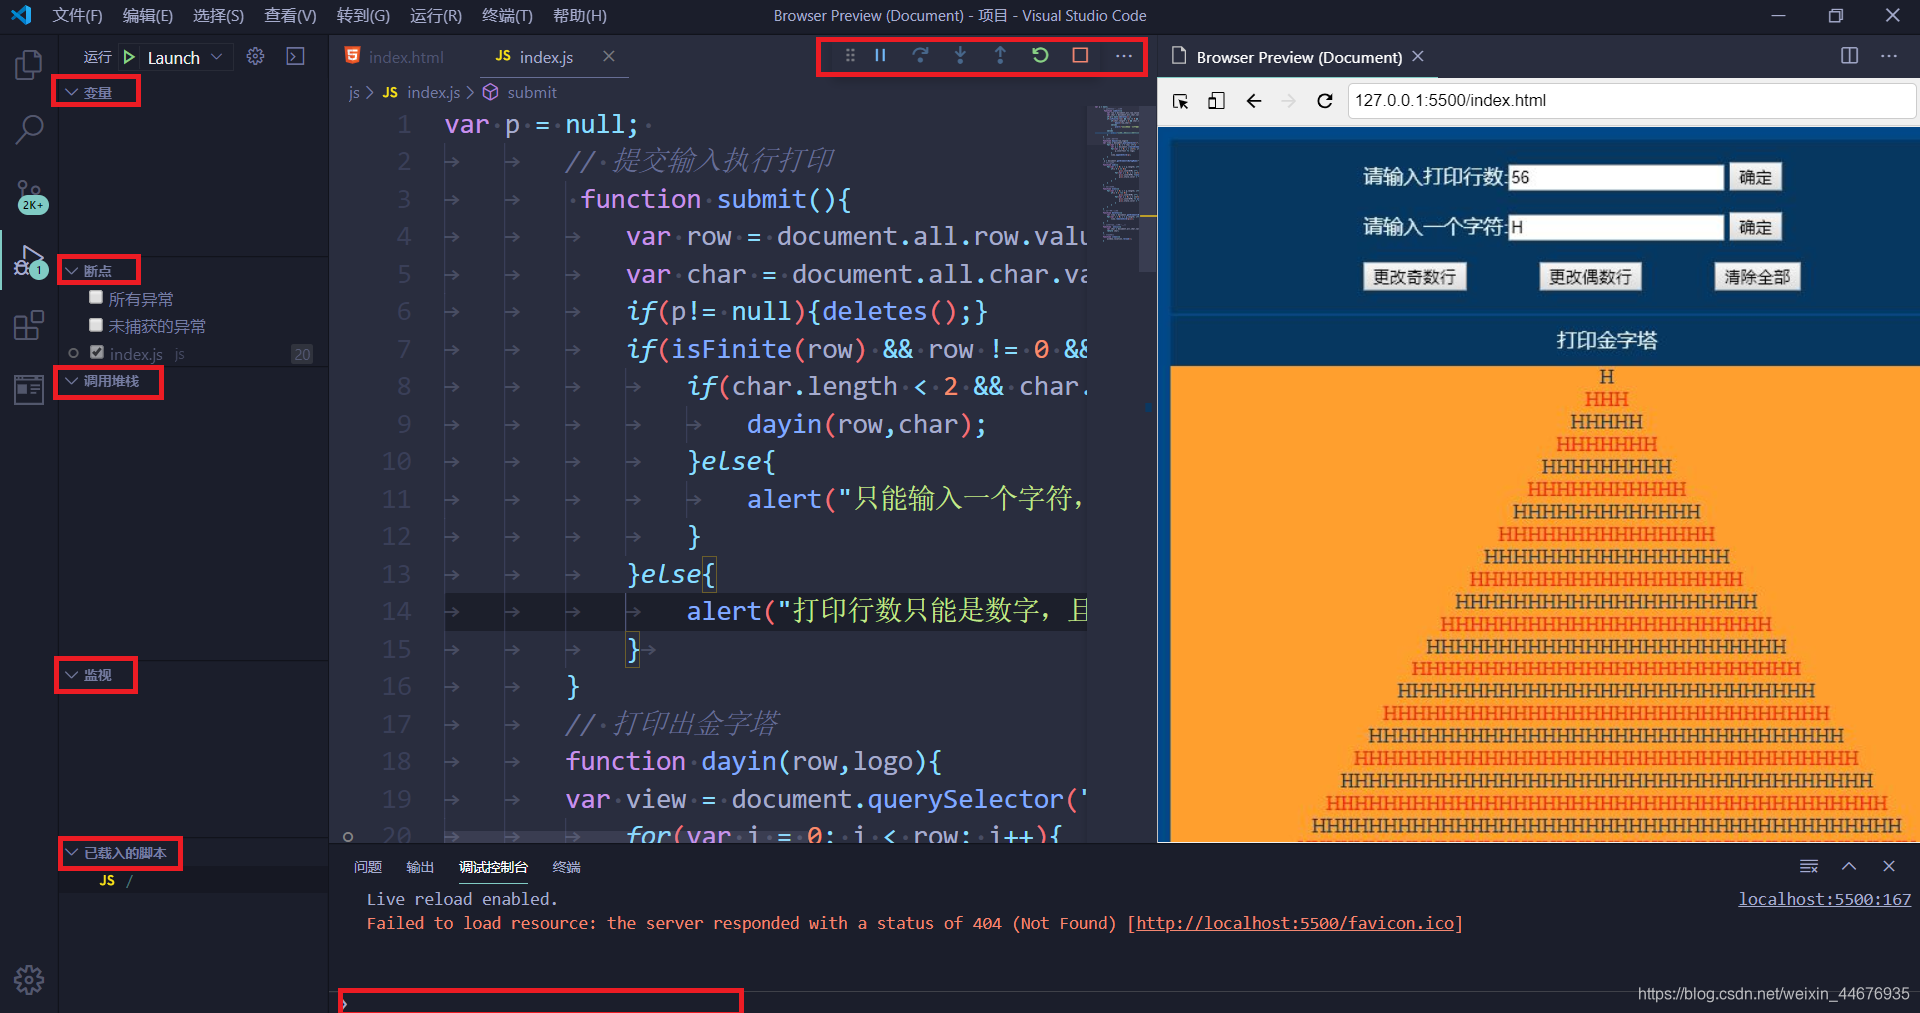Switch to the 终端 panel tab
1920x1013 pixels.
[x=566, y=867]
